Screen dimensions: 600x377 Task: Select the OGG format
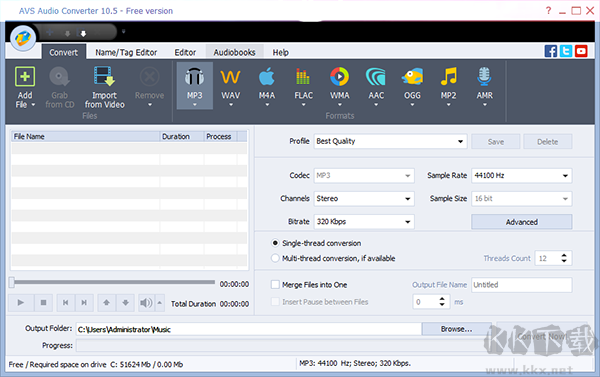tap(412, 86)
